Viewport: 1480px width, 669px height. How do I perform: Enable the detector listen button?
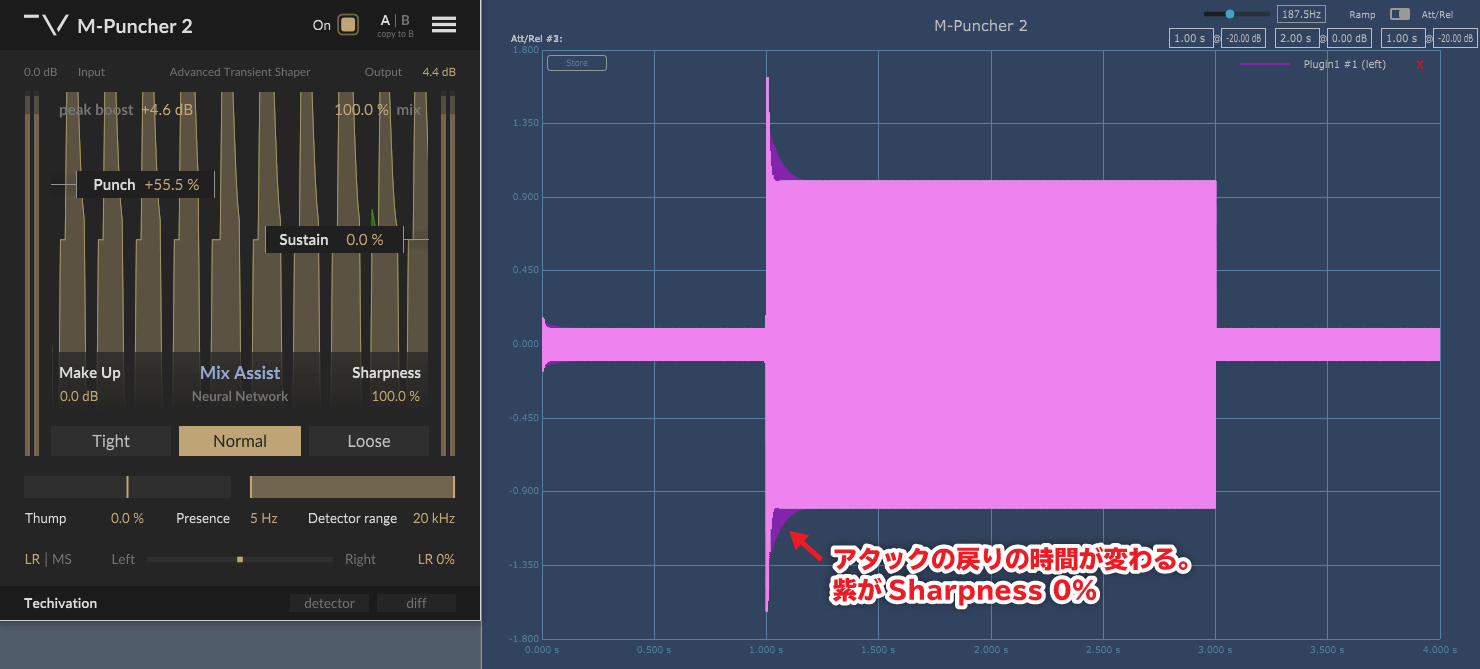329,603
